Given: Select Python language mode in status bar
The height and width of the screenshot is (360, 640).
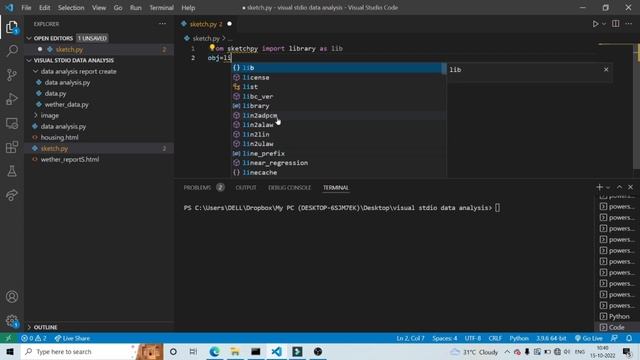Looking at the screenshot, I should pos(519,338).
